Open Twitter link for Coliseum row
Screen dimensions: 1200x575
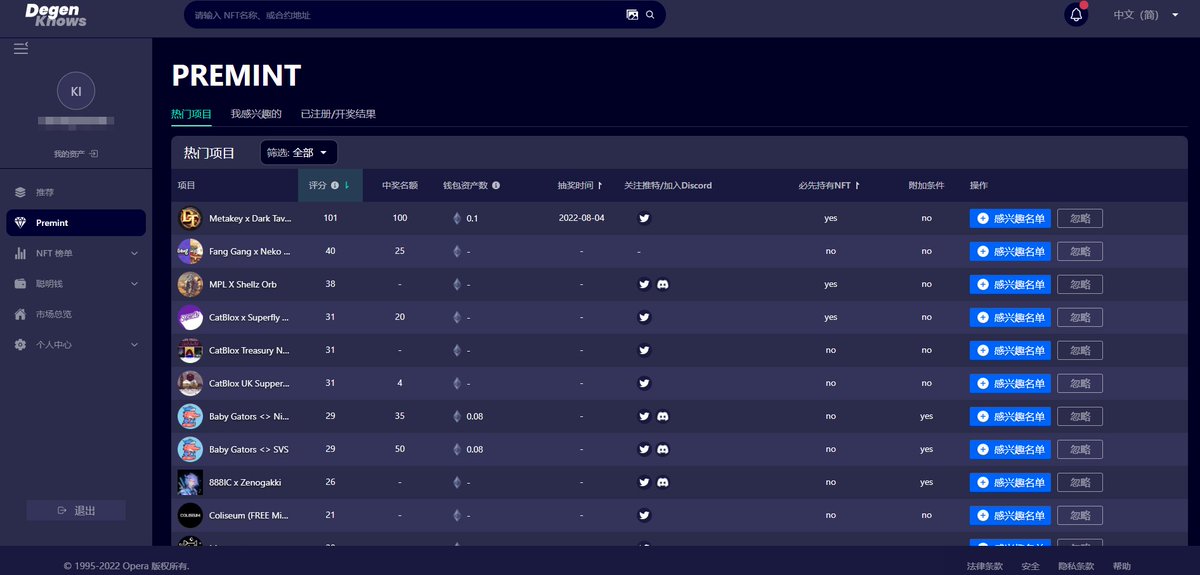[645, 515]
